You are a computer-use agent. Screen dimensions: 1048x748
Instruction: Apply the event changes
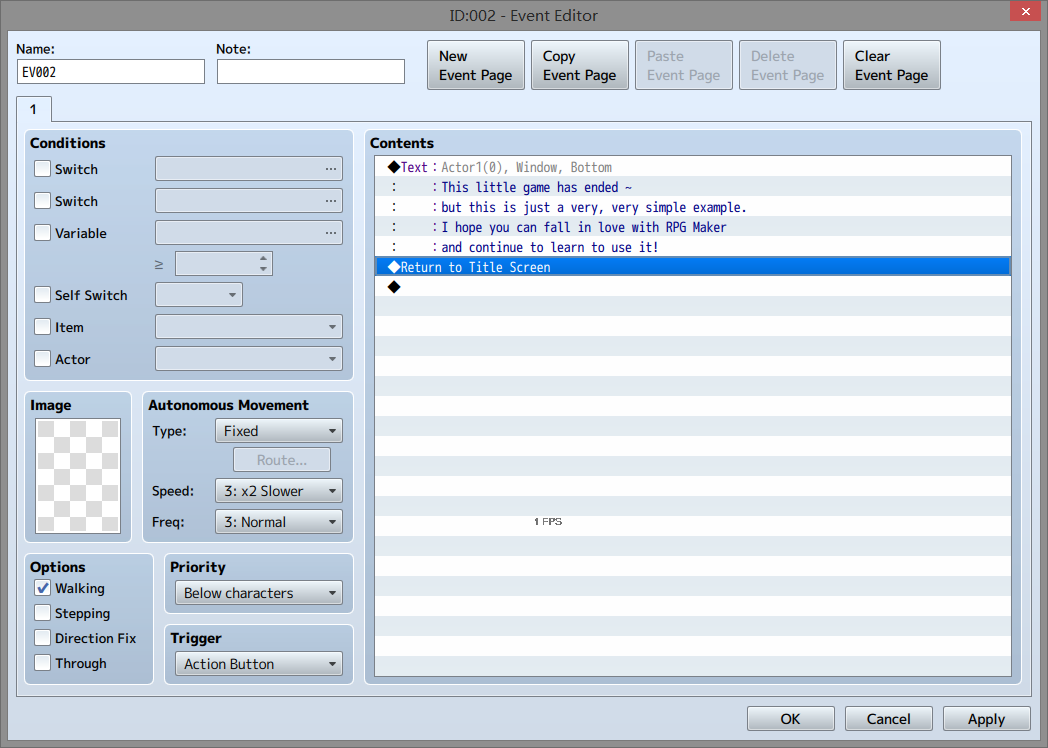987,719
